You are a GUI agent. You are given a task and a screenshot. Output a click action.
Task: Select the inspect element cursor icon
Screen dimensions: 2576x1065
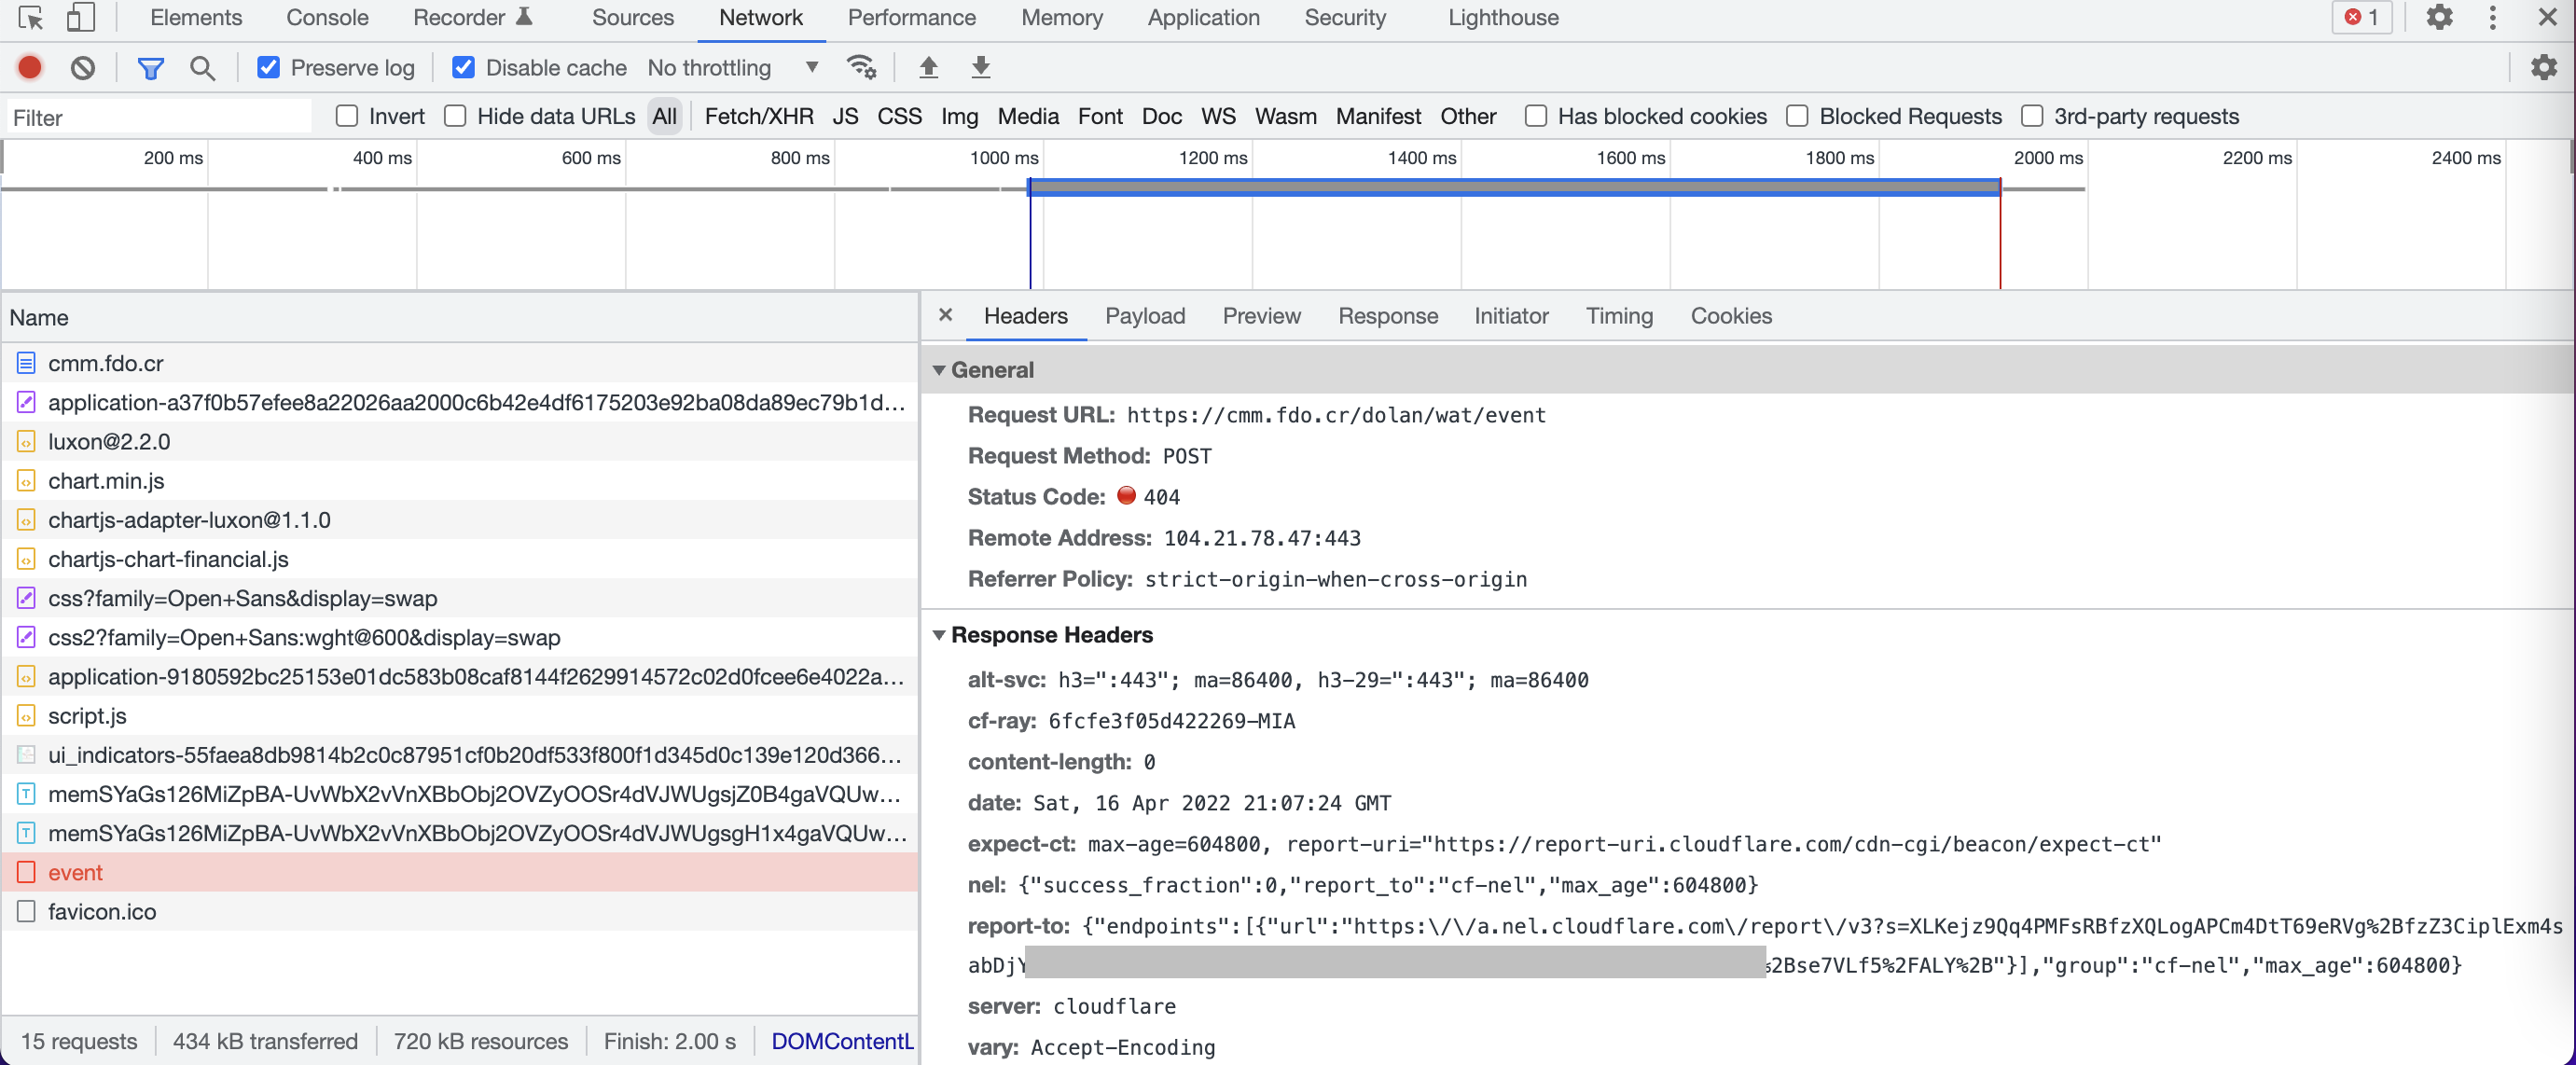(30, 17)
